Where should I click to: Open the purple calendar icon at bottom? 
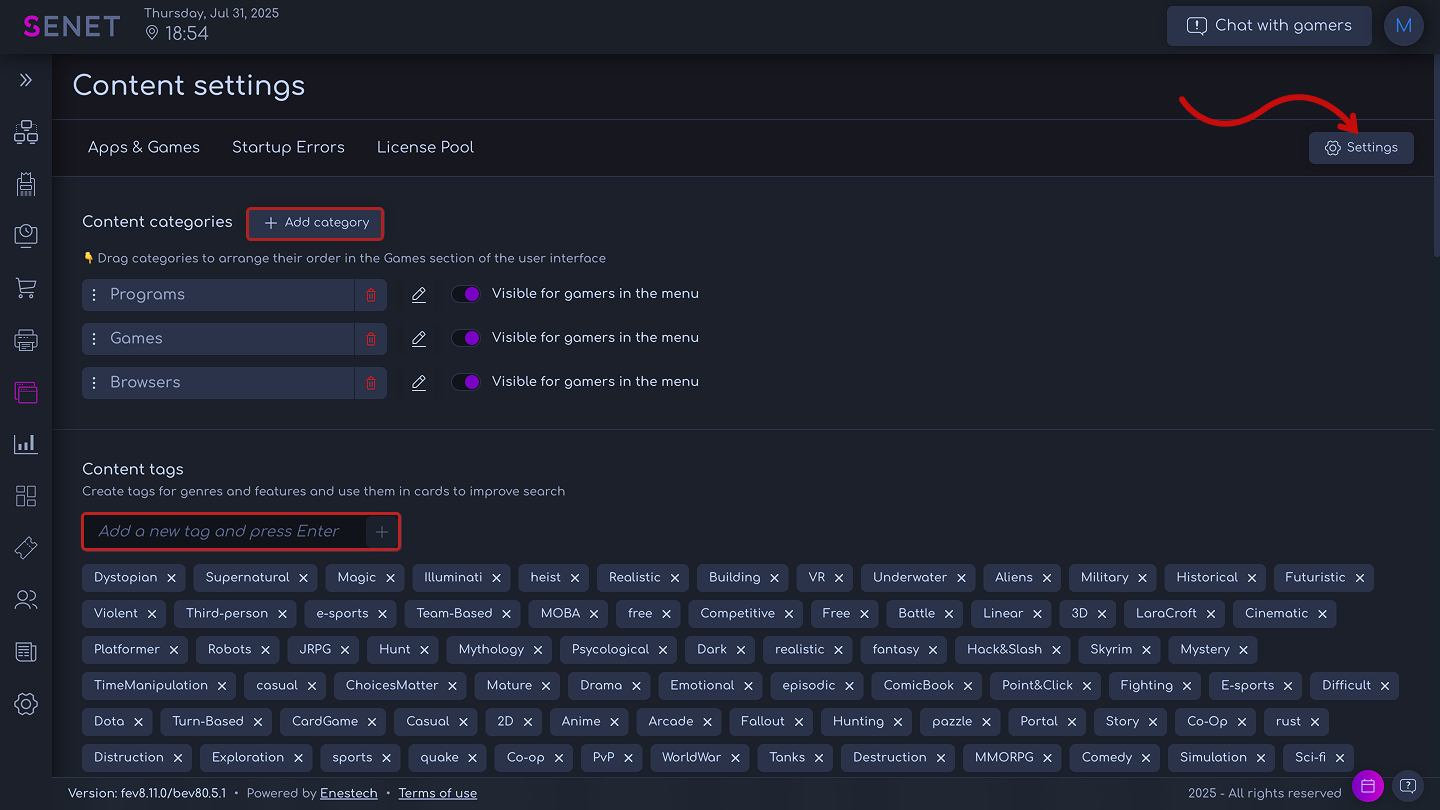pos(1367,785)
